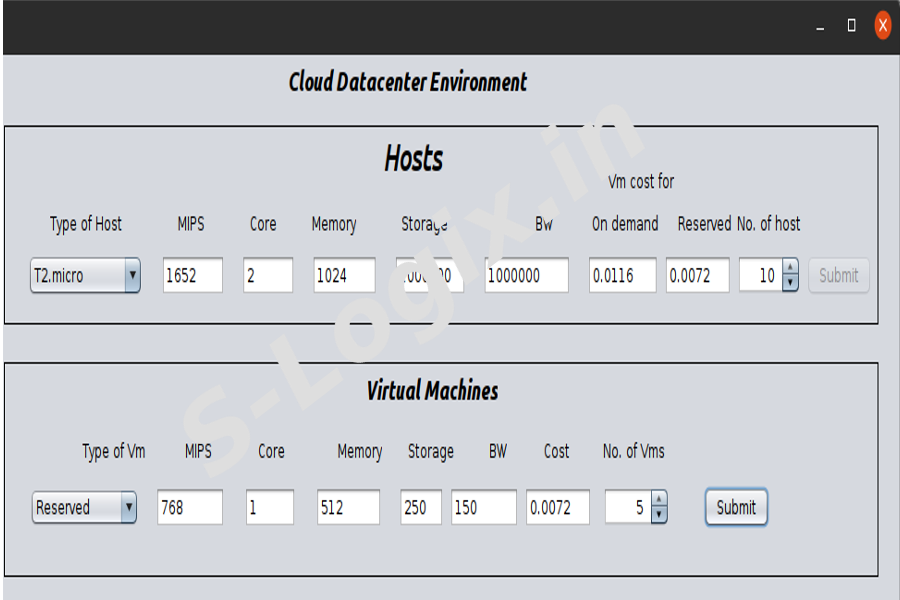Increase the No. of host value

(x=790, y=268)
